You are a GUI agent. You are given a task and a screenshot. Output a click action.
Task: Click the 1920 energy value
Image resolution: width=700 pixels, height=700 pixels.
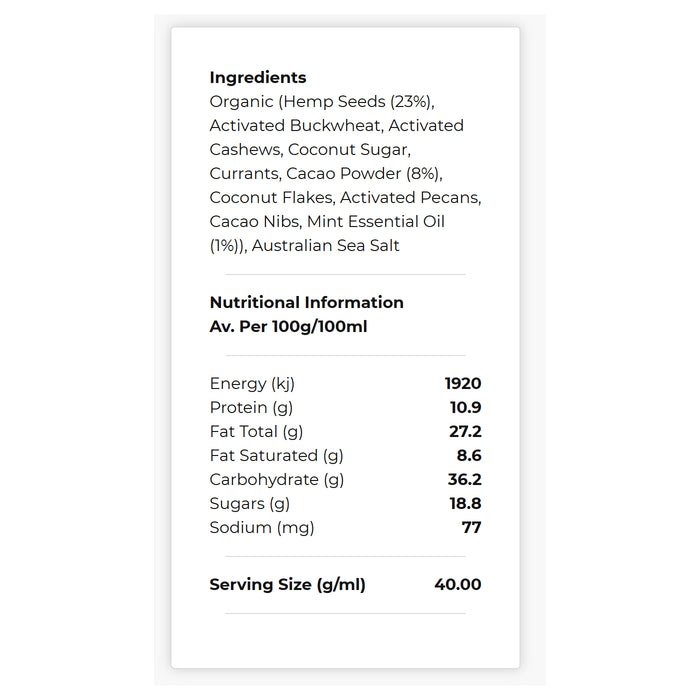[462, 383]
